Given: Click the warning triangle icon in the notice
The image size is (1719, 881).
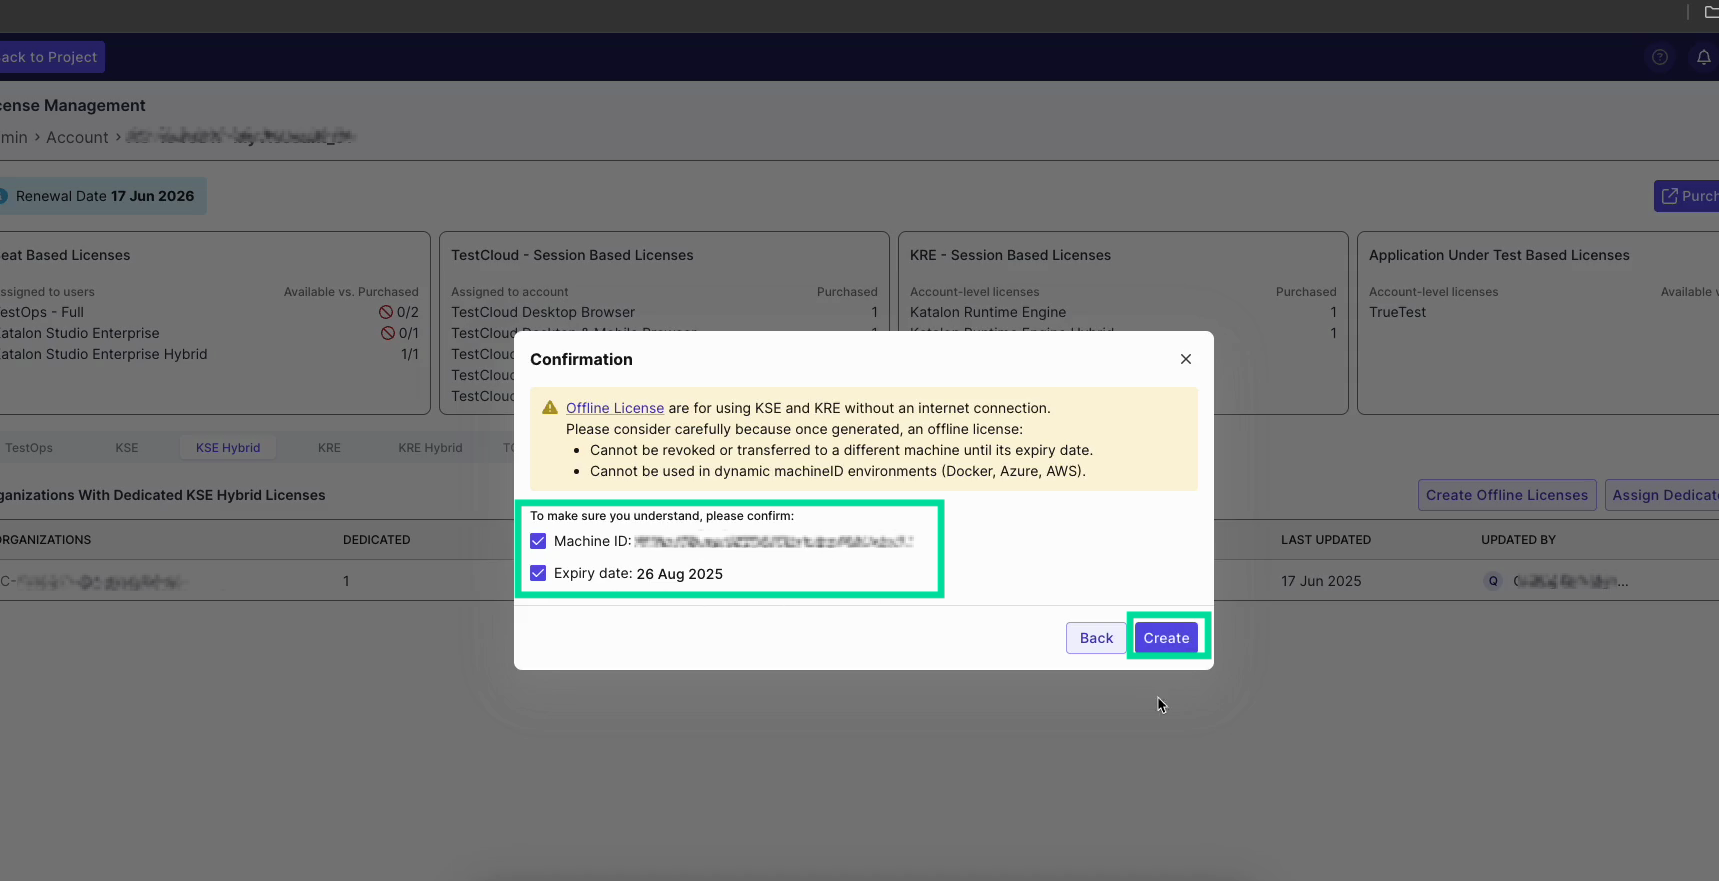Looking at the screenshot, I should [x=550, y=408].
